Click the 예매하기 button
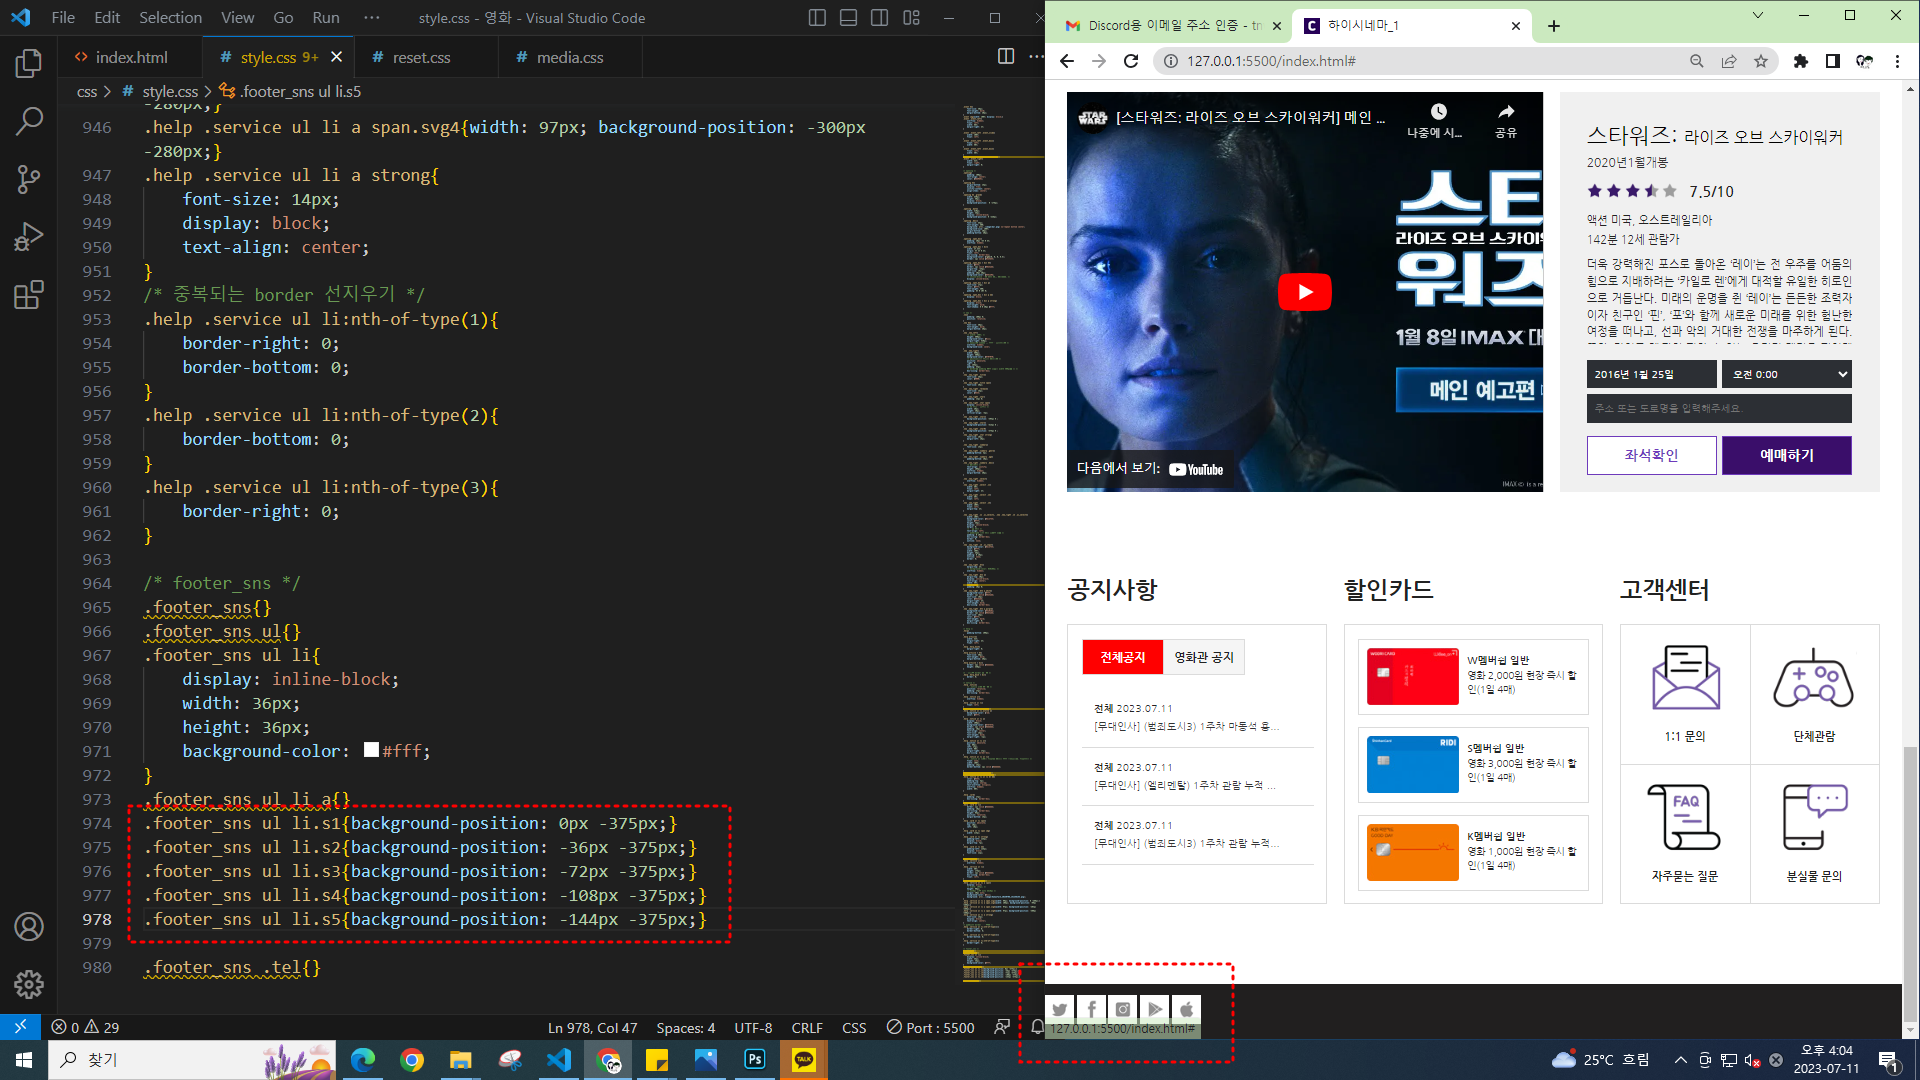This screenshot has width=1920, height=1080. coord(1786,455)
